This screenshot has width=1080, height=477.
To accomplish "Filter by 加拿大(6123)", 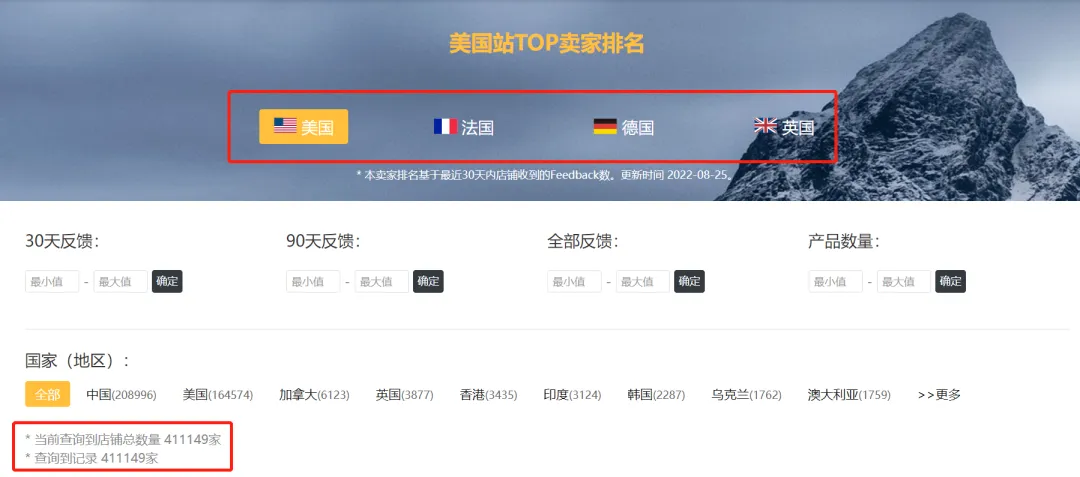I will pyautogui.click(x=314, y=395).
